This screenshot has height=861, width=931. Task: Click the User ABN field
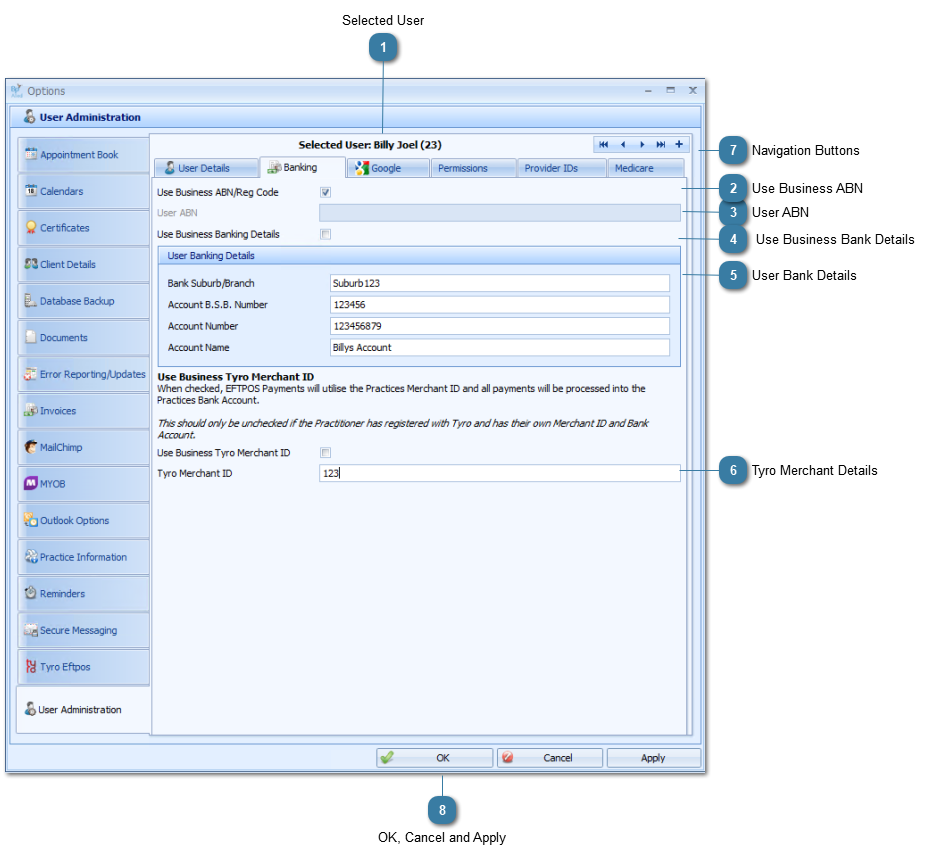click(x=500, y=213)
